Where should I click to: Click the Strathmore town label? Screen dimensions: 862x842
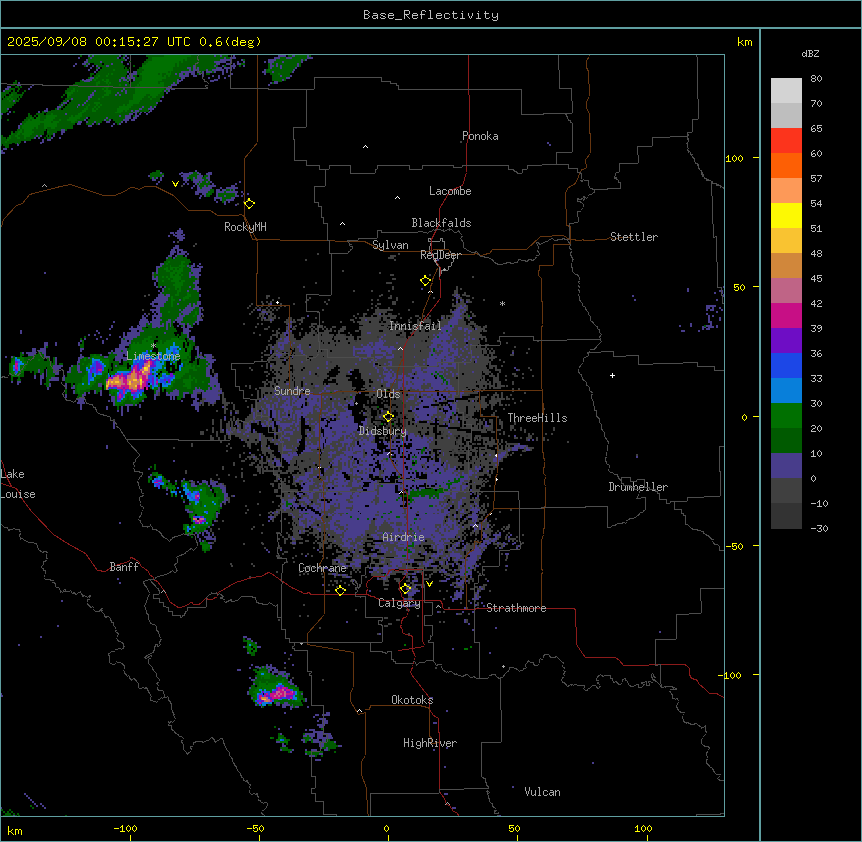tap(516, 608)
